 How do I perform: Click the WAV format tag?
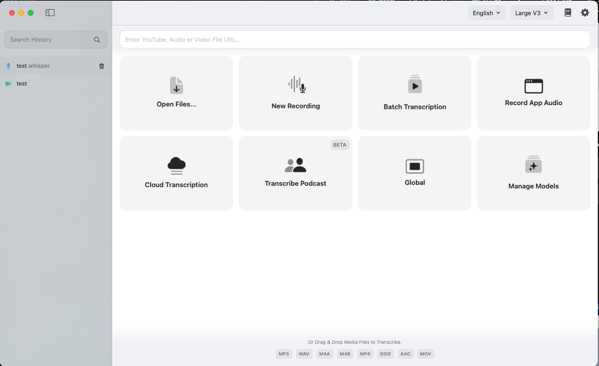click(304, 354)
